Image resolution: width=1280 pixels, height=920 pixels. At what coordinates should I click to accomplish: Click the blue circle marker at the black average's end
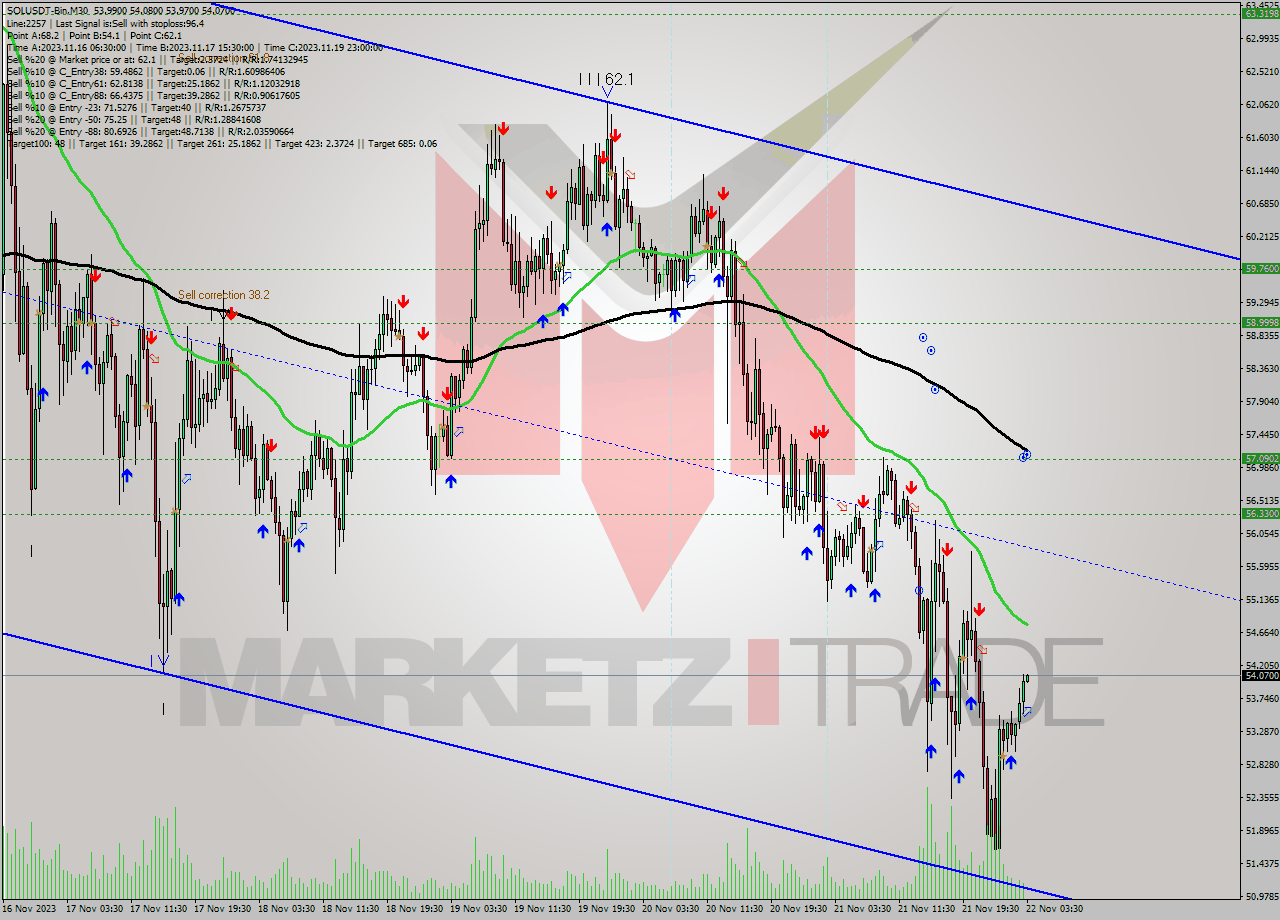pyautogui.click(x=1025, y=455)
